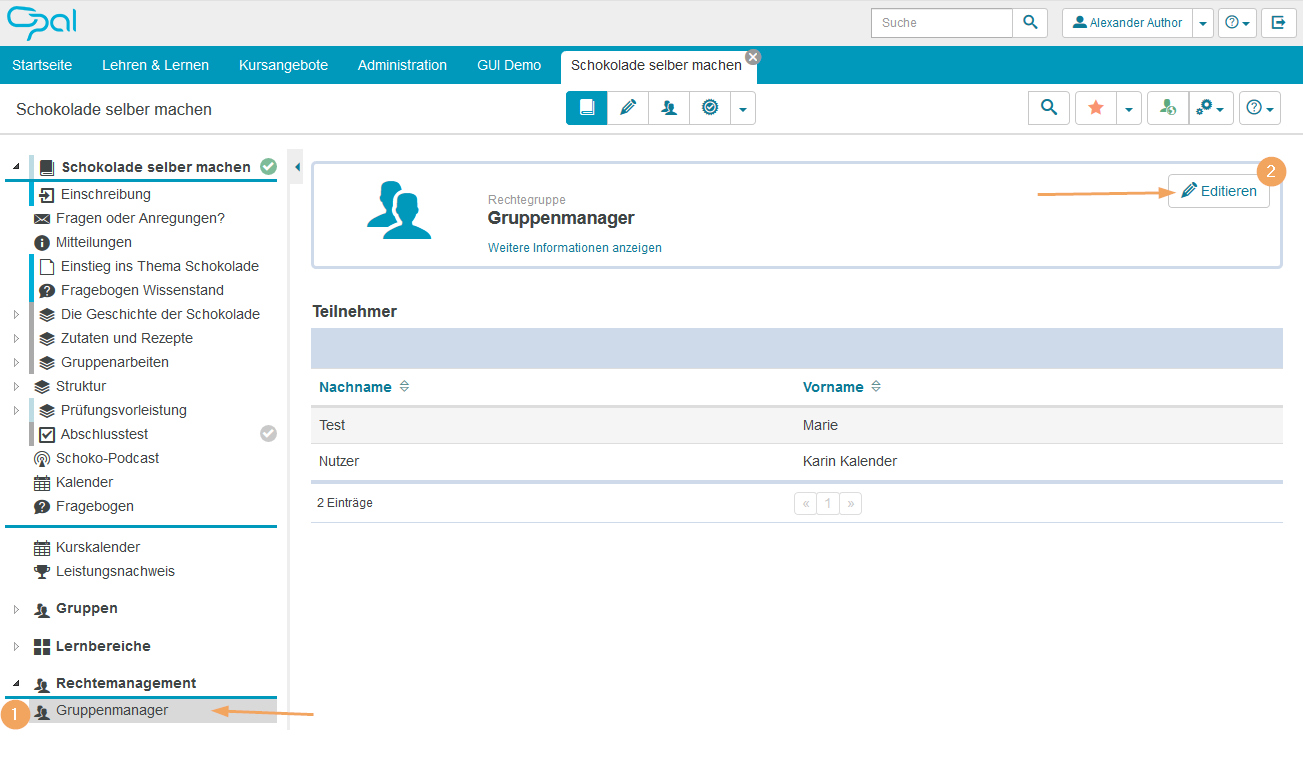The width and height of the screenshot is (1303, 764).
Task: Click Weitere Informationen anzeigen link
Action: (574, 248)
